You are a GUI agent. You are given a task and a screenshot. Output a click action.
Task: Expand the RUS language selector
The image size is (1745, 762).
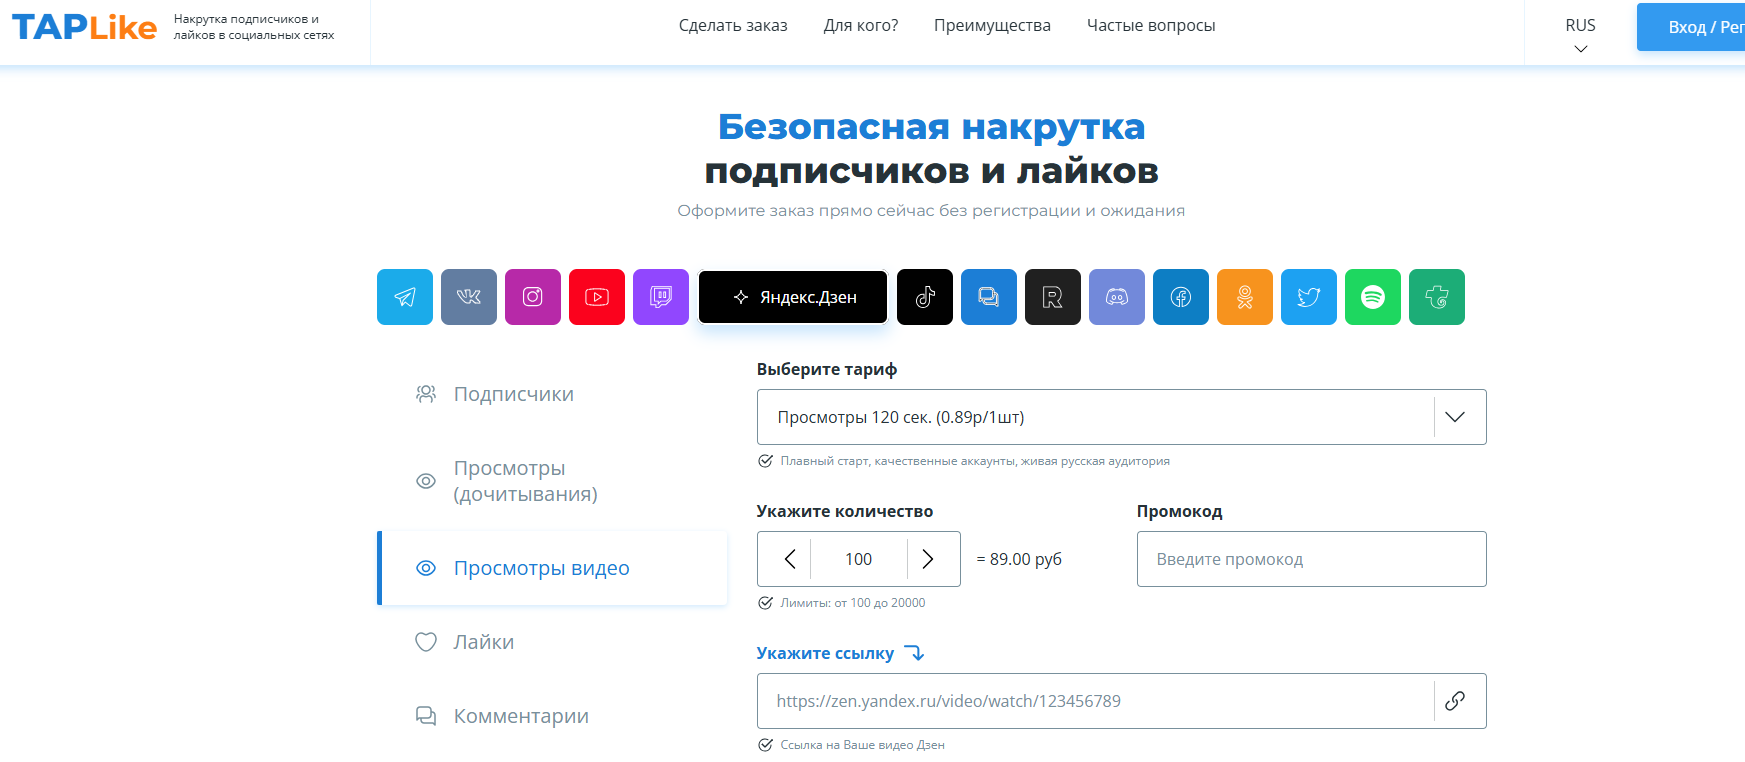pyautogui.click(x=1580, y=34)
